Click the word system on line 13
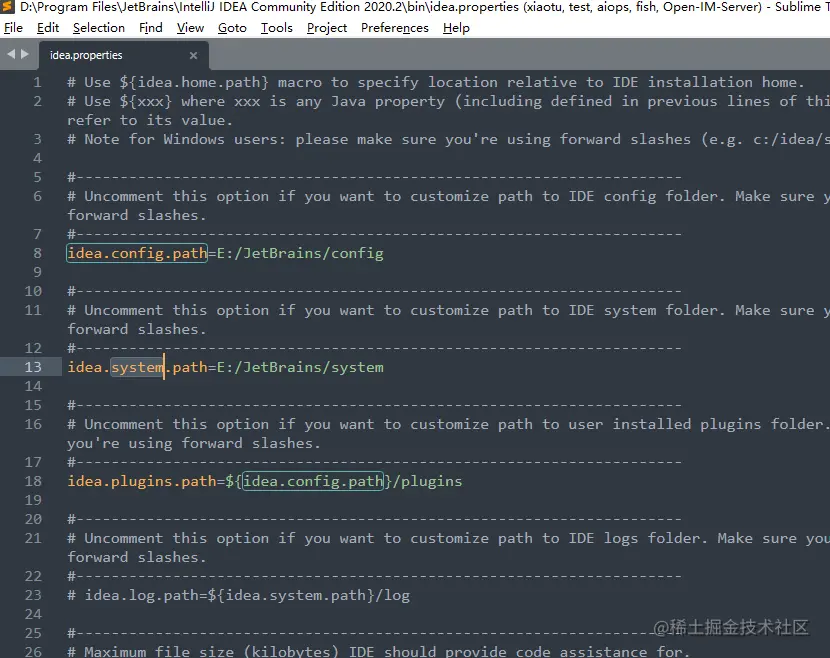The width and height of the screenshot is (830, 658). pos(135,367)
